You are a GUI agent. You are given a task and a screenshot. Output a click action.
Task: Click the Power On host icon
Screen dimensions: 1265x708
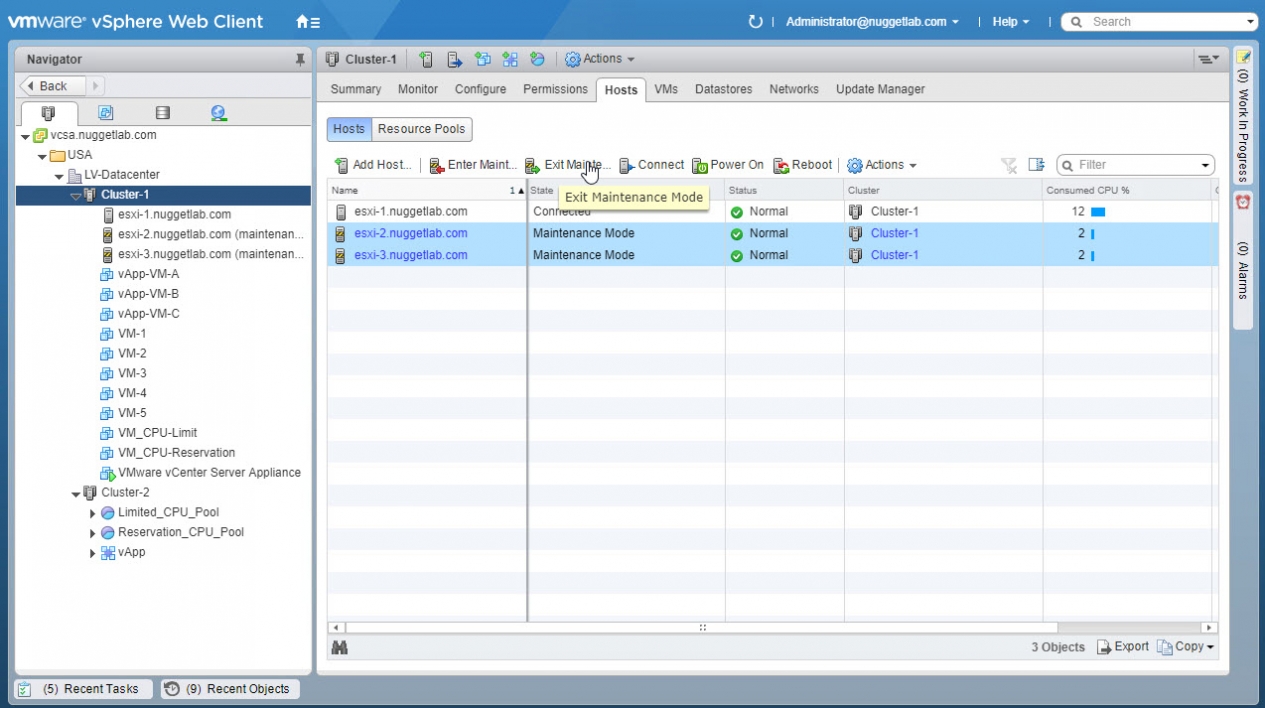coord(700,166)
